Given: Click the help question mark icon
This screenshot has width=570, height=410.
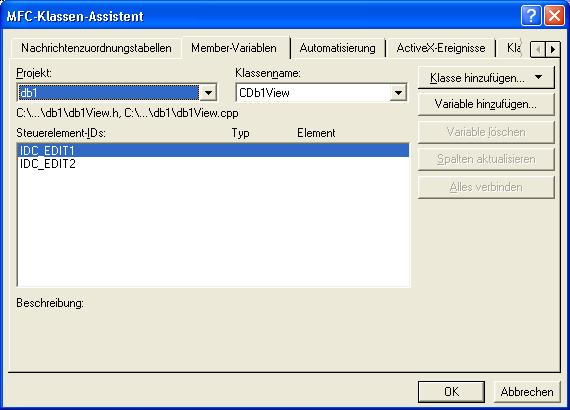Looking at the screenshot, I should [x=531, y=16].
